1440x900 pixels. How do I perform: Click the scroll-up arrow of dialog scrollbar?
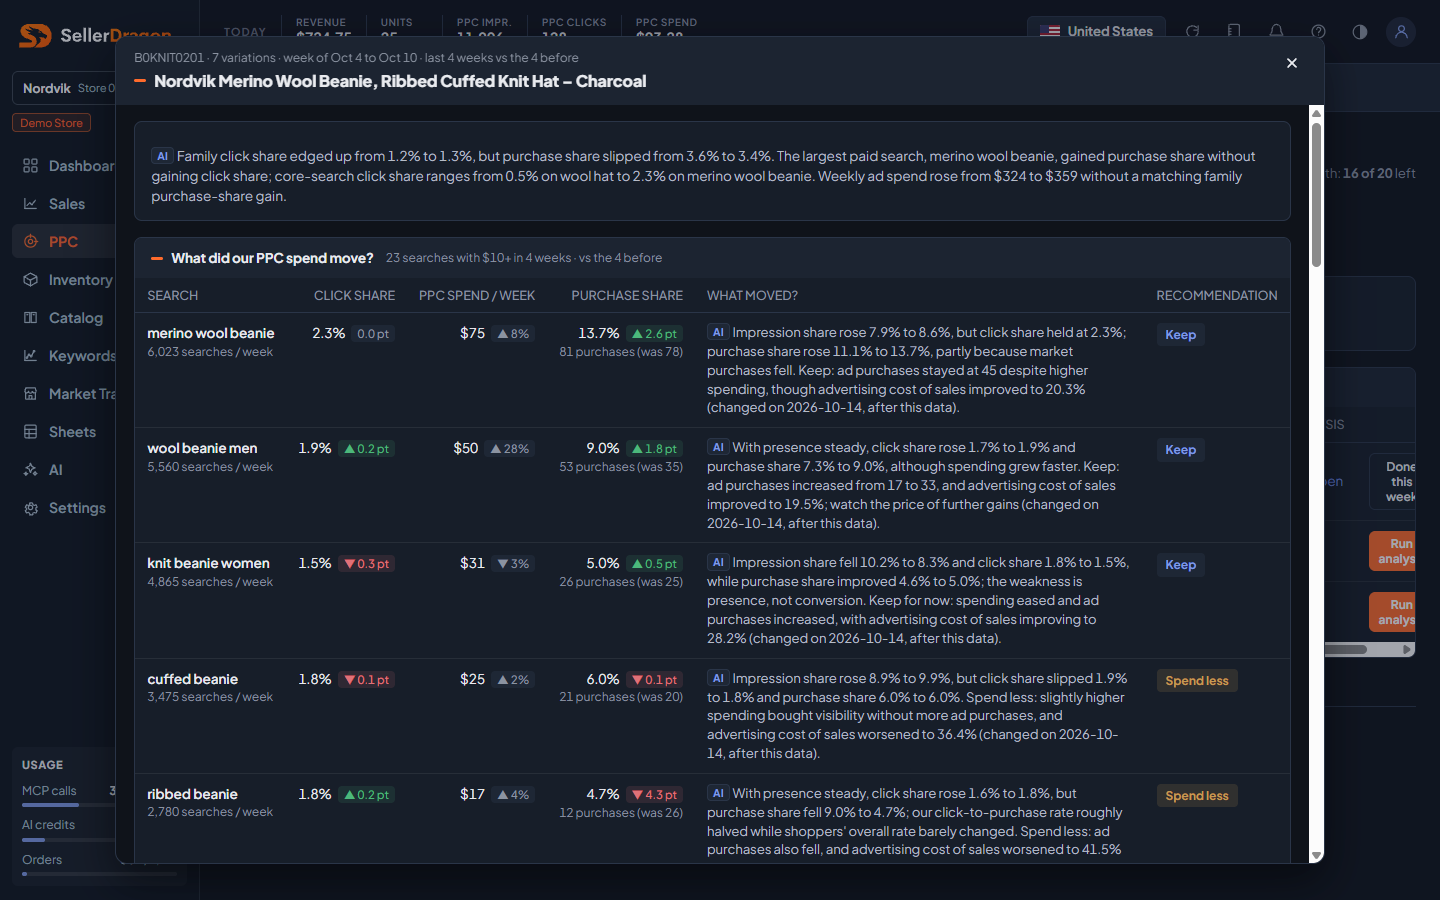pyautogui.click(x=1316, y=112)
